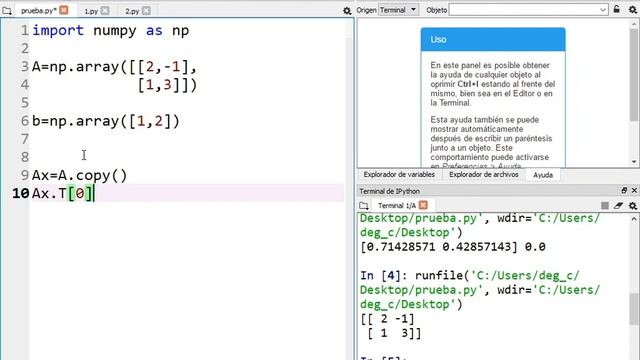Toggle the help pane lock icon

[617, 9]
